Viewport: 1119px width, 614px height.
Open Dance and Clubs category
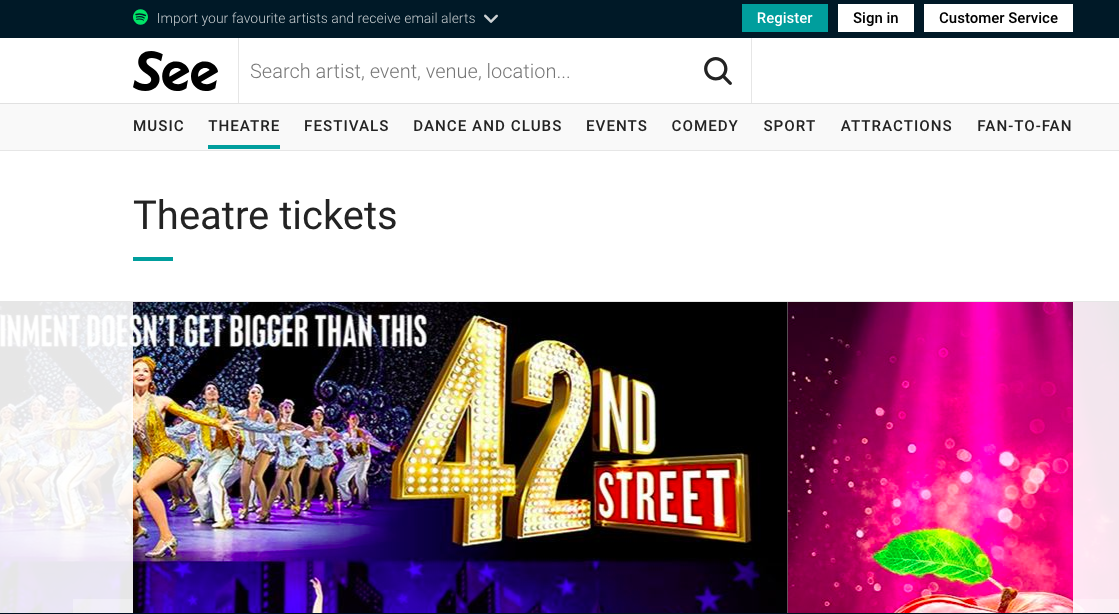(x=487, y=126)
